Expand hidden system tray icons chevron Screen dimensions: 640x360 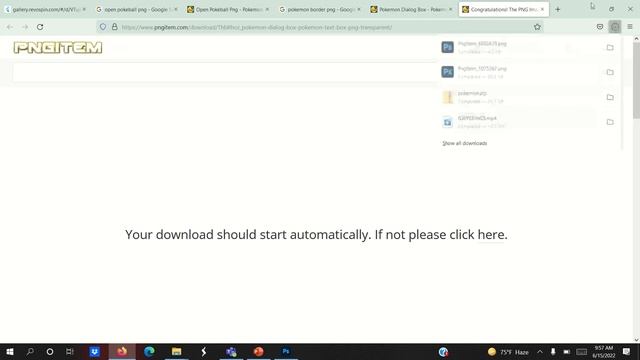(x=540, y=352)
